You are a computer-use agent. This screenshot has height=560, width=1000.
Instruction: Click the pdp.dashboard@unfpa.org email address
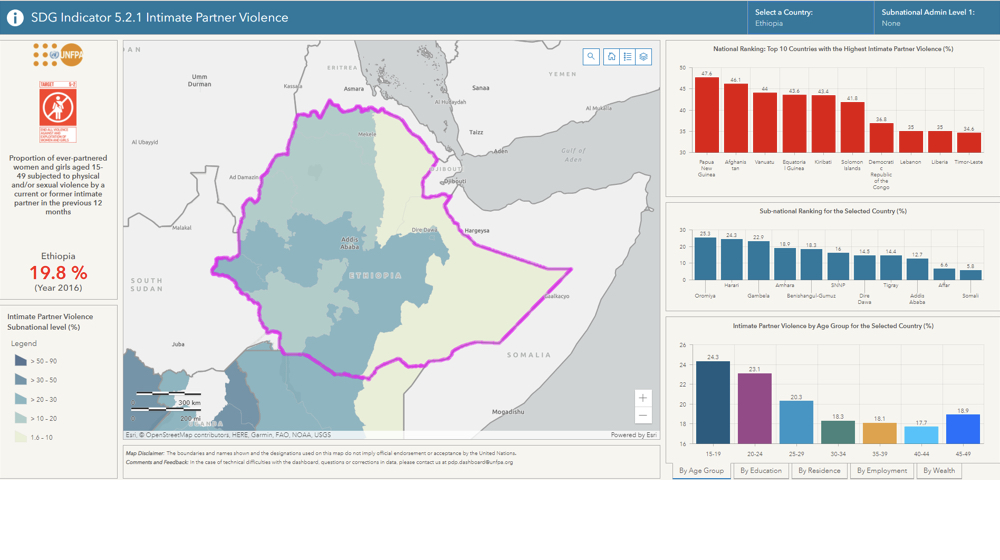click(480, 462)
